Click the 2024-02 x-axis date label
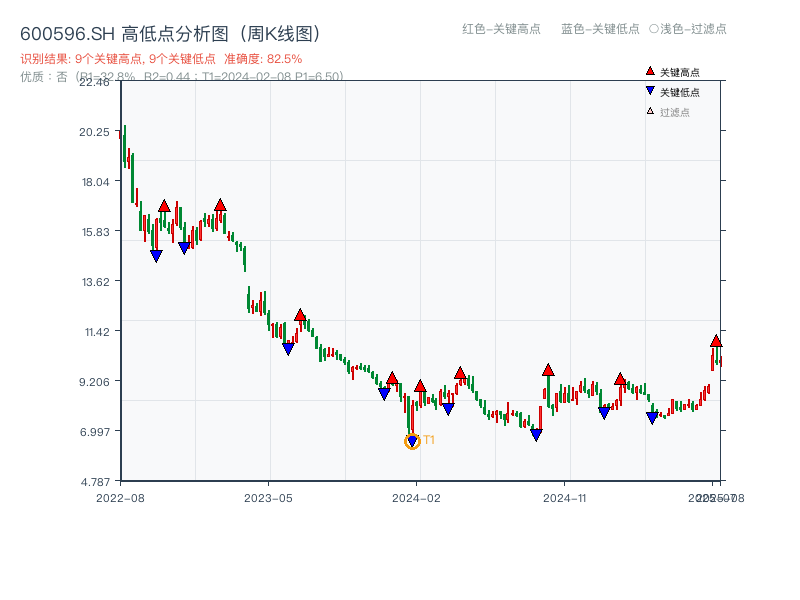800x600 pixels. [x=418, y=497]
